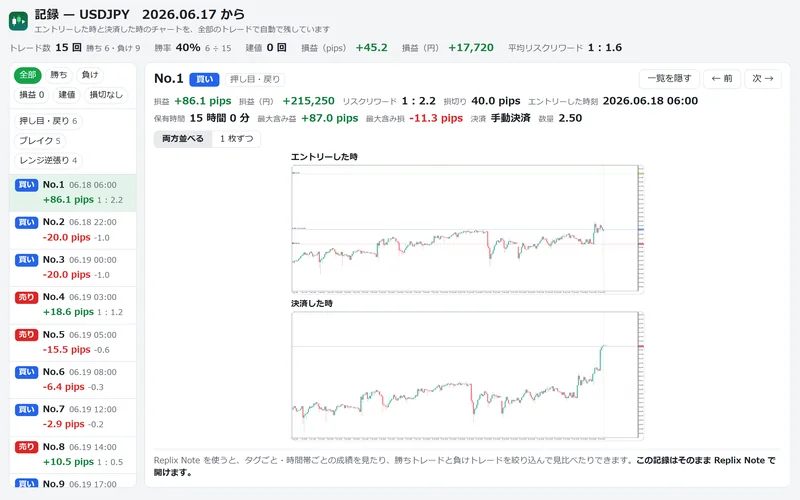This screenshot has width=800, height=500.
Task: Go to next trade with 次 →
Action: tap(763, 79)
